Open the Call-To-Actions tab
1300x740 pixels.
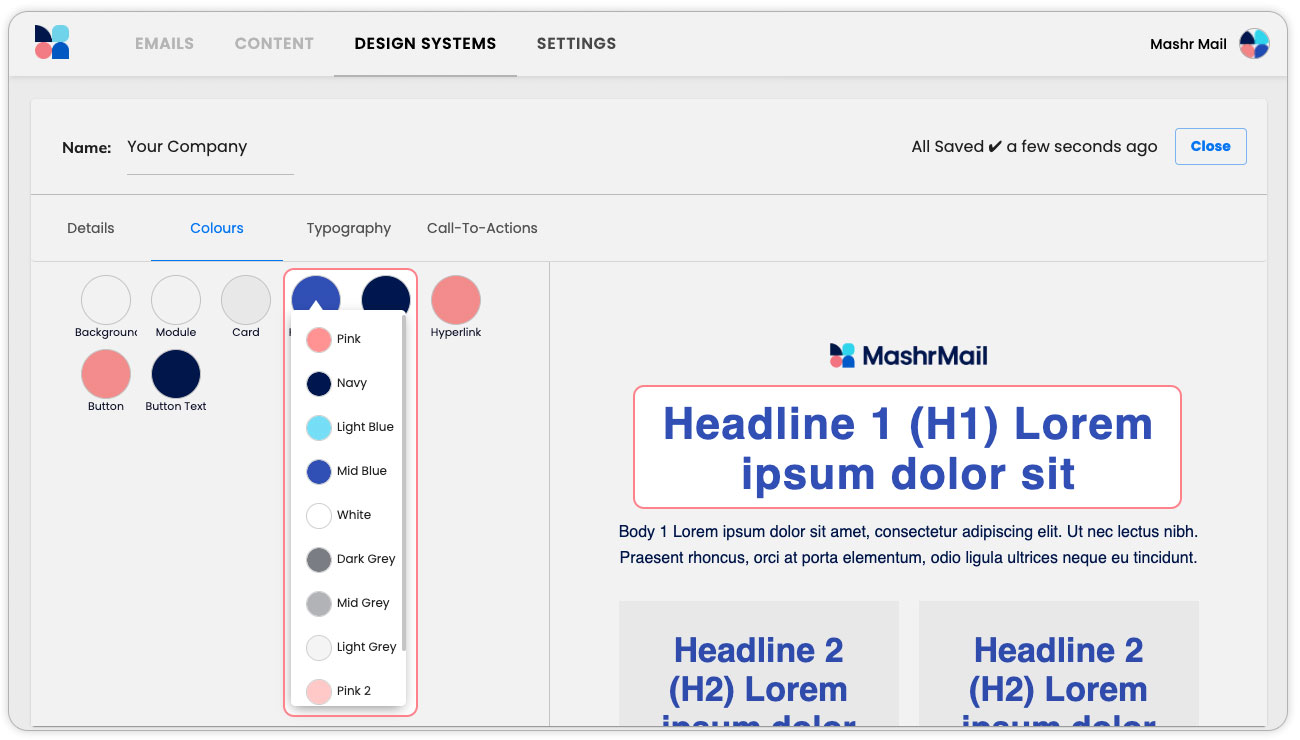(482, 228)
